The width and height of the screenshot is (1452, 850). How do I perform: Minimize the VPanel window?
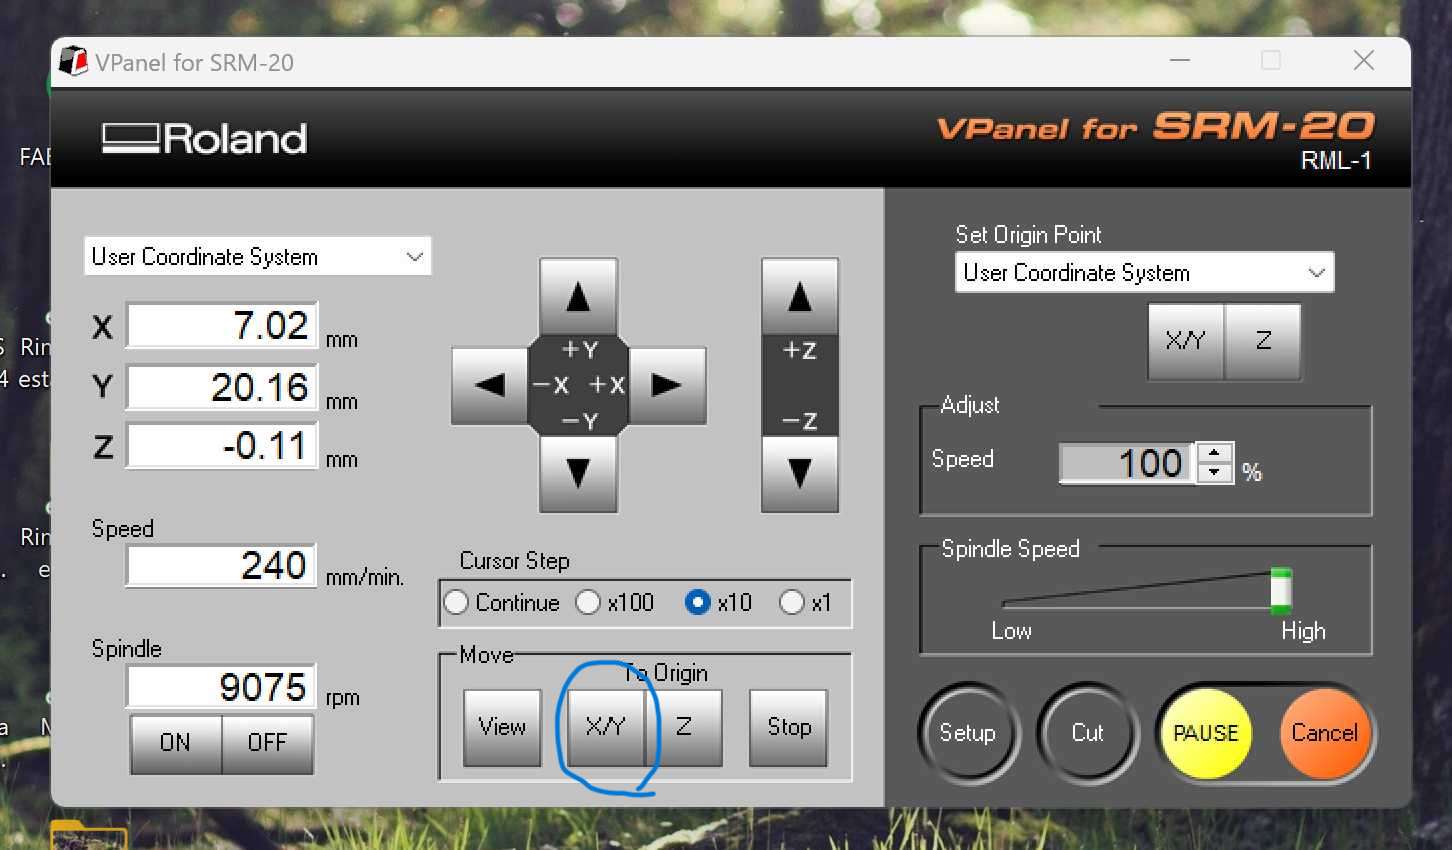pyautogui.click(x=1180, y=61)
